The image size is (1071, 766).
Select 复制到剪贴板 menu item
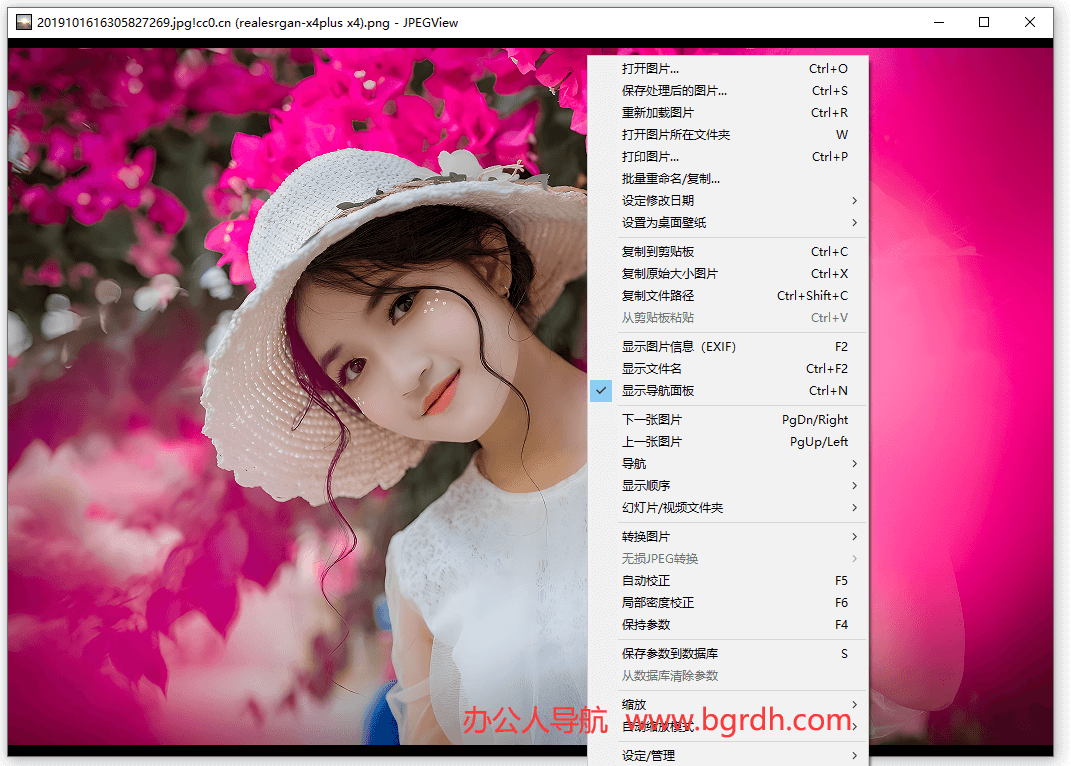pos(658,252)
